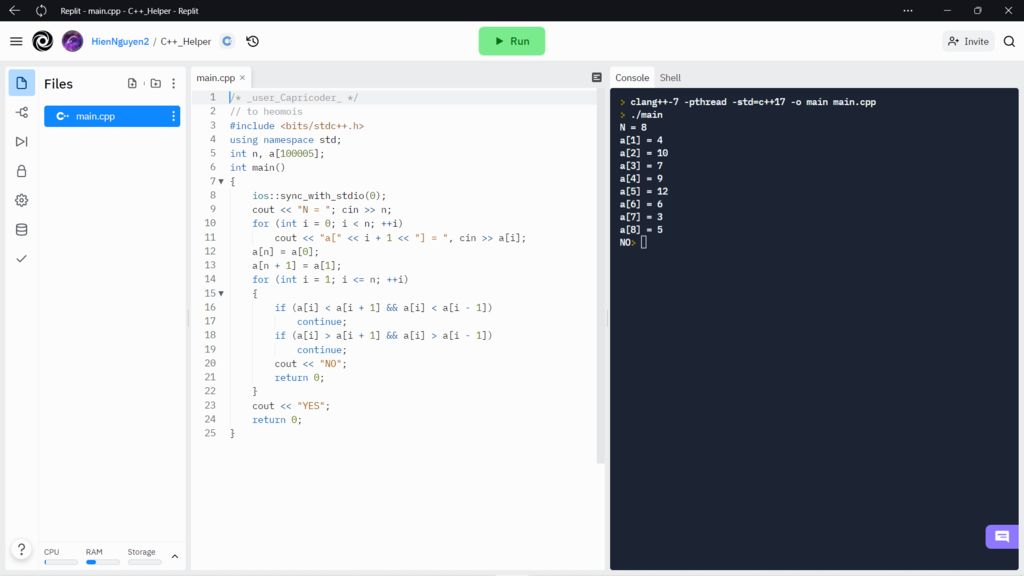Open the Settings gear in sidebar
Viewport: 1024px width, 576px height.
22,200
